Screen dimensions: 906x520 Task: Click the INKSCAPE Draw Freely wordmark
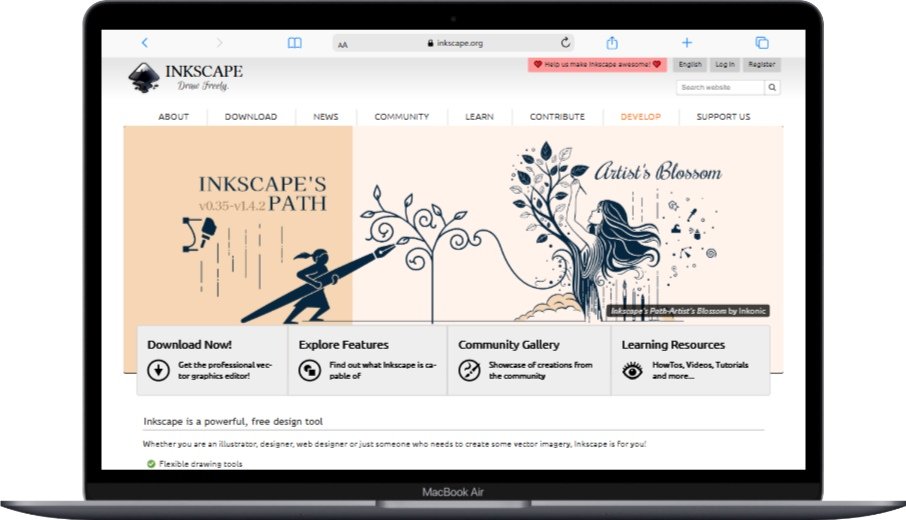[x=203, y=77]
